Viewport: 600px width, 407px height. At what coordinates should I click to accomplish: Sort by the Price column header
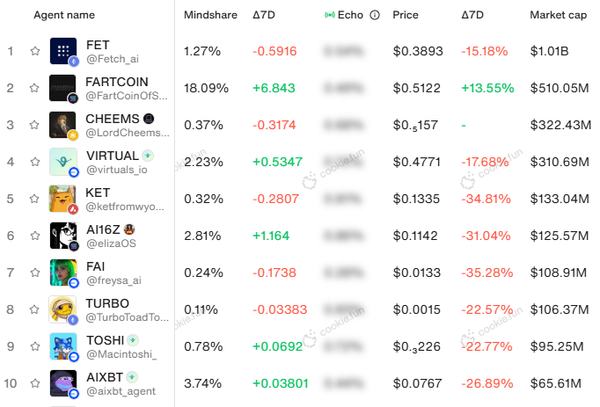(405, 16)
